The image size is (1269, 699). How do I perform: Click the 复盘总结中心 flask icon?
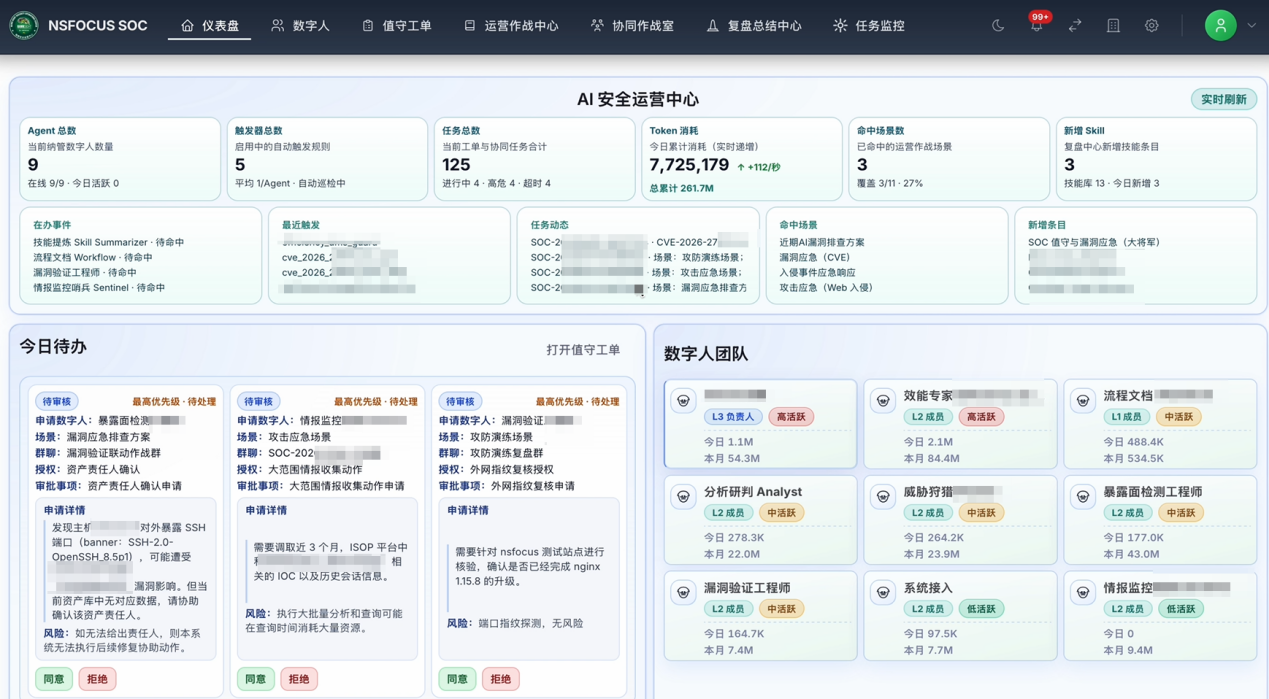[713, 26]
